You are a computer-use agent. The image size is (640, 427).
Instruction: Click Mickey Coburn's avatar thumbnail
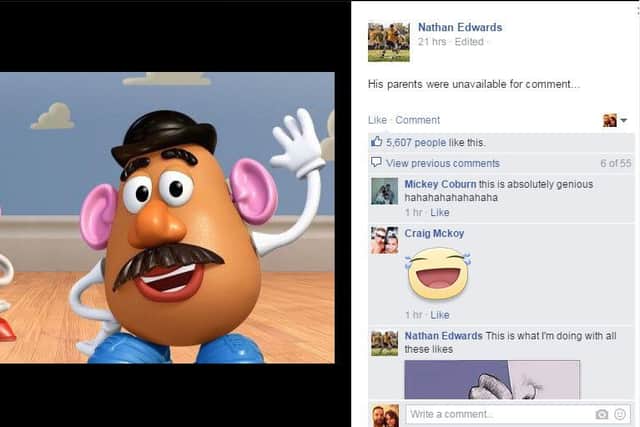click(384, 191)
